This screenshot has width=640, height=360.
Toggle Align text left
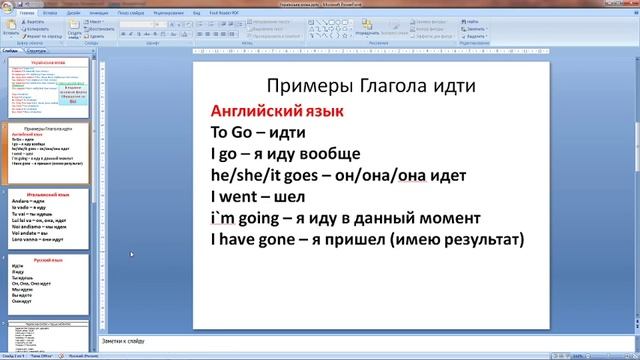click(200, 34)
